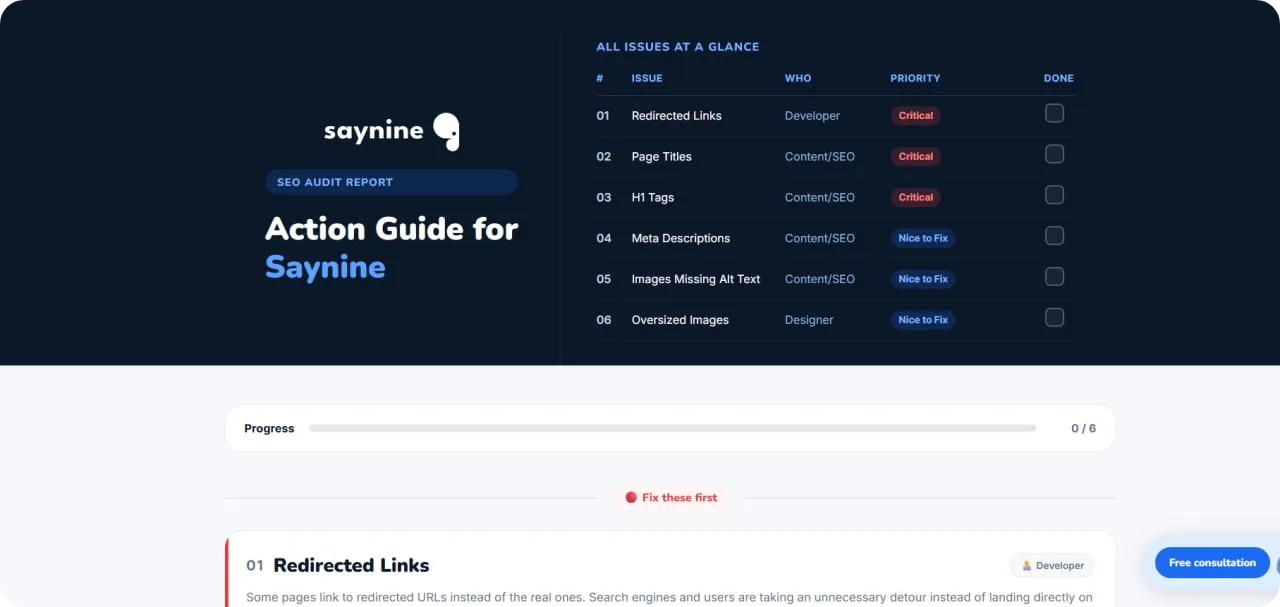Select the Redirected Links issue row
Viewport: 1280px width, 607px height.
point(835,116)
